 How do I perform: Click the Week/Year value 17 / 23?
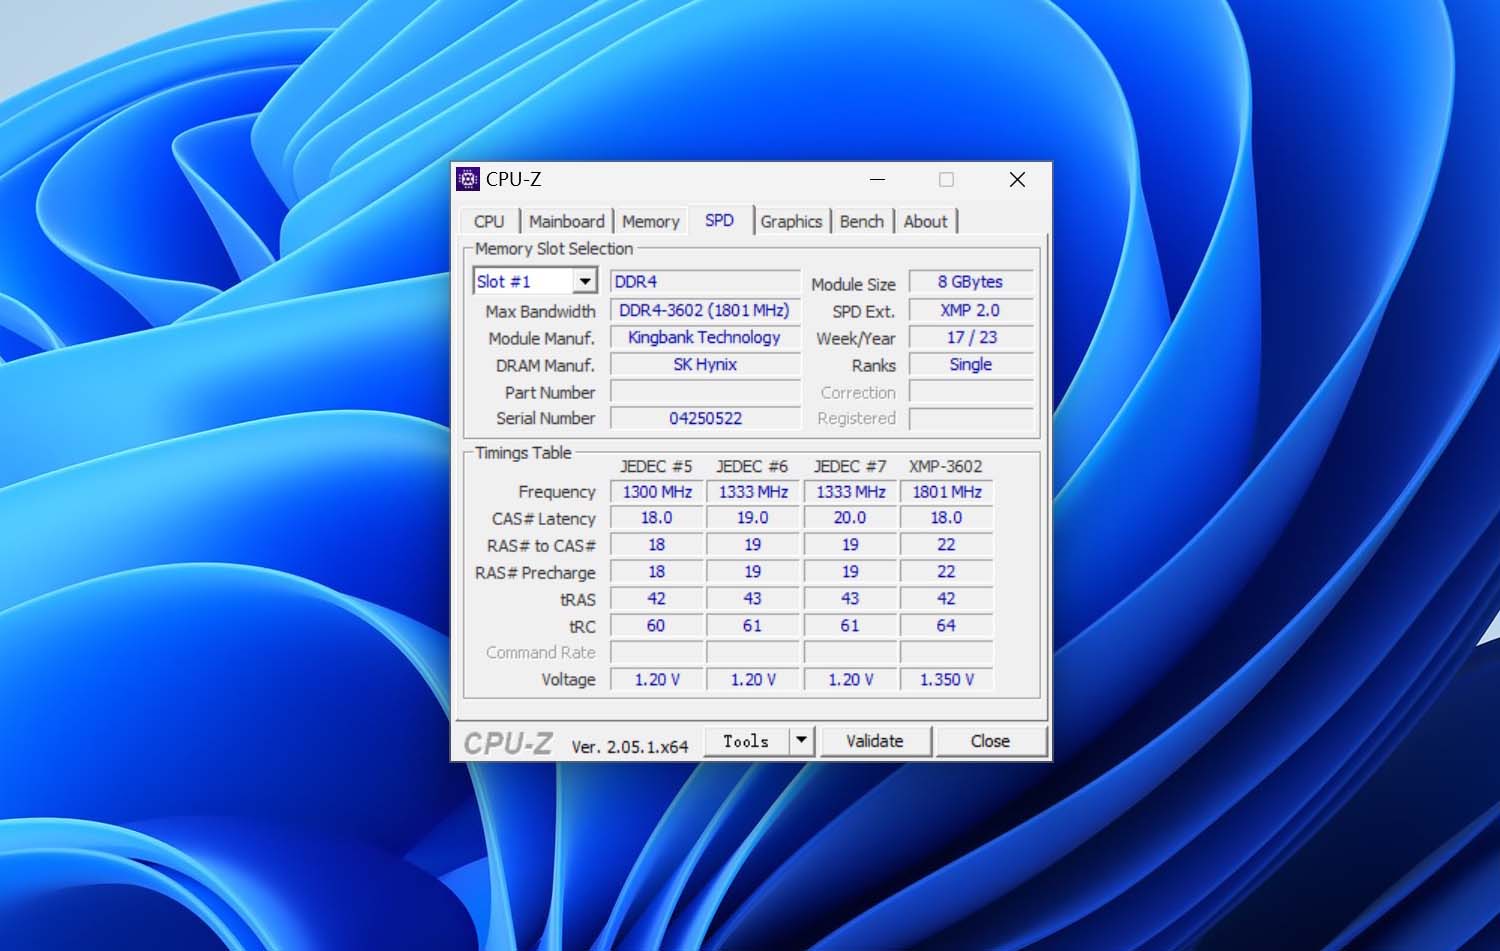click(x=971, y=337)
